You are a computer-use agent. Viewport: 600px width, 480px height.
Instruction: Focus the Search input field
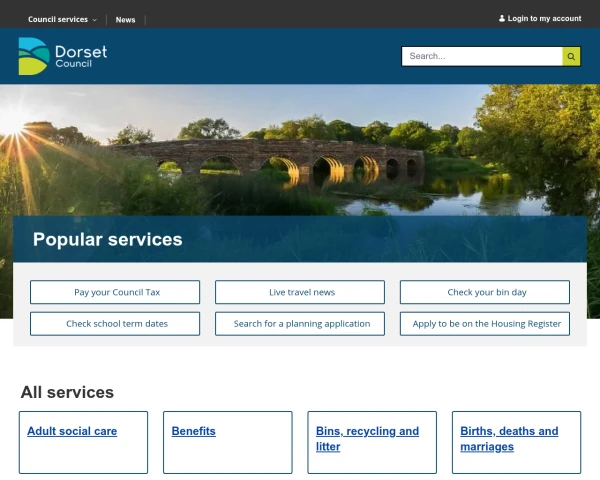click(482, 56)
